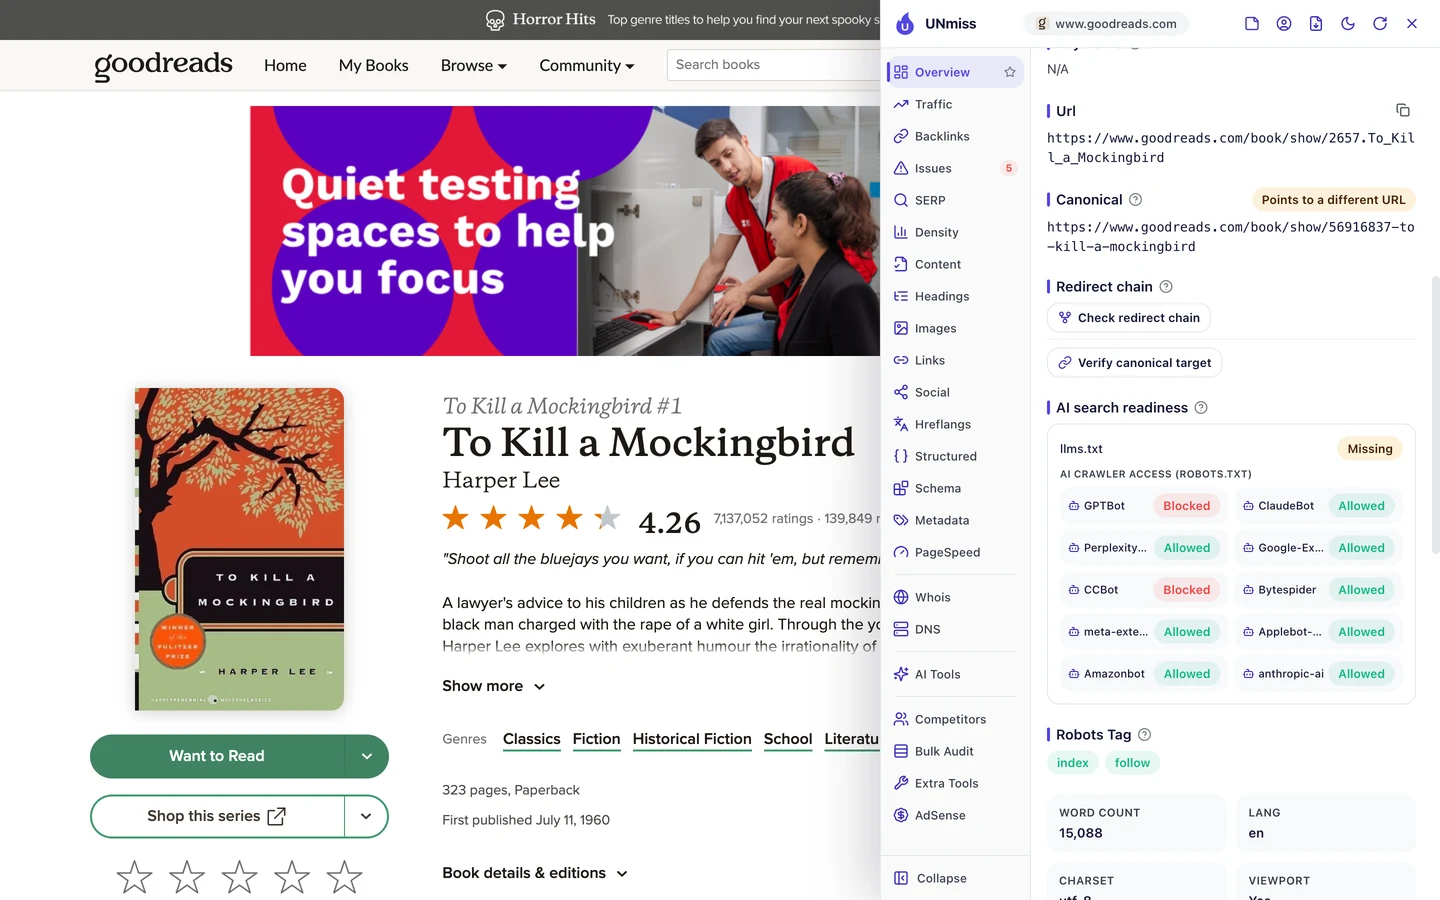Click the To Kill a Mockingbird cover
Image resolution: width=1440 pixels, height=900 pixels.
click(x=240, y=549)
